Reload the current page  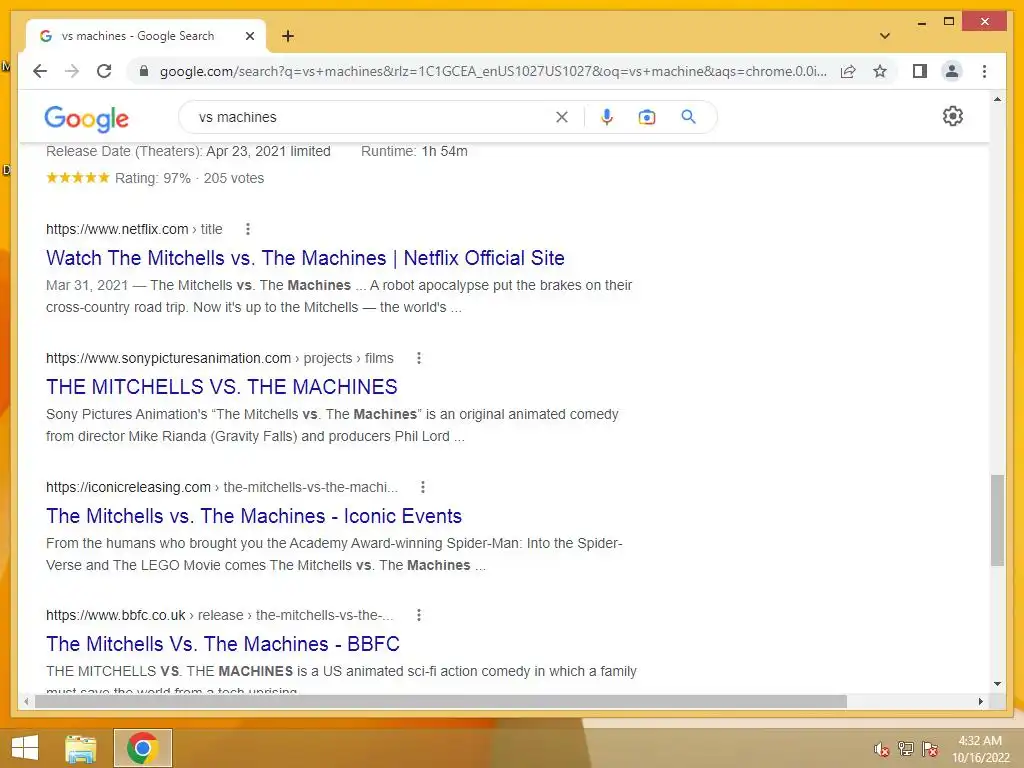point(104,71)
